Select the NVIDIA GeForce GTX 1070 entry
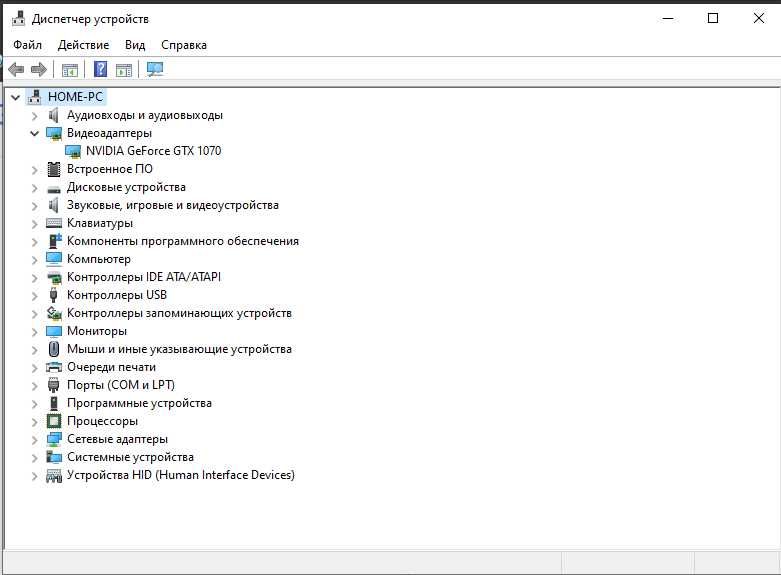 pos(153,150)
